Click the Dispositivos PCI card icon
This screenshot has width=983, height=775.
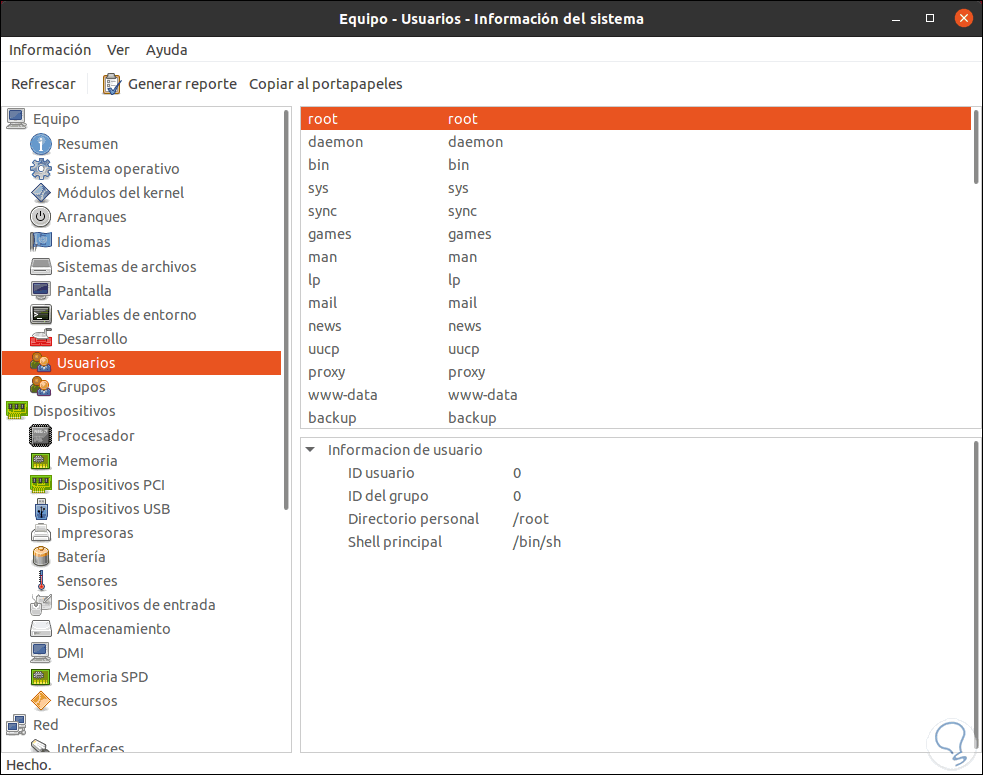click(41, 485)
